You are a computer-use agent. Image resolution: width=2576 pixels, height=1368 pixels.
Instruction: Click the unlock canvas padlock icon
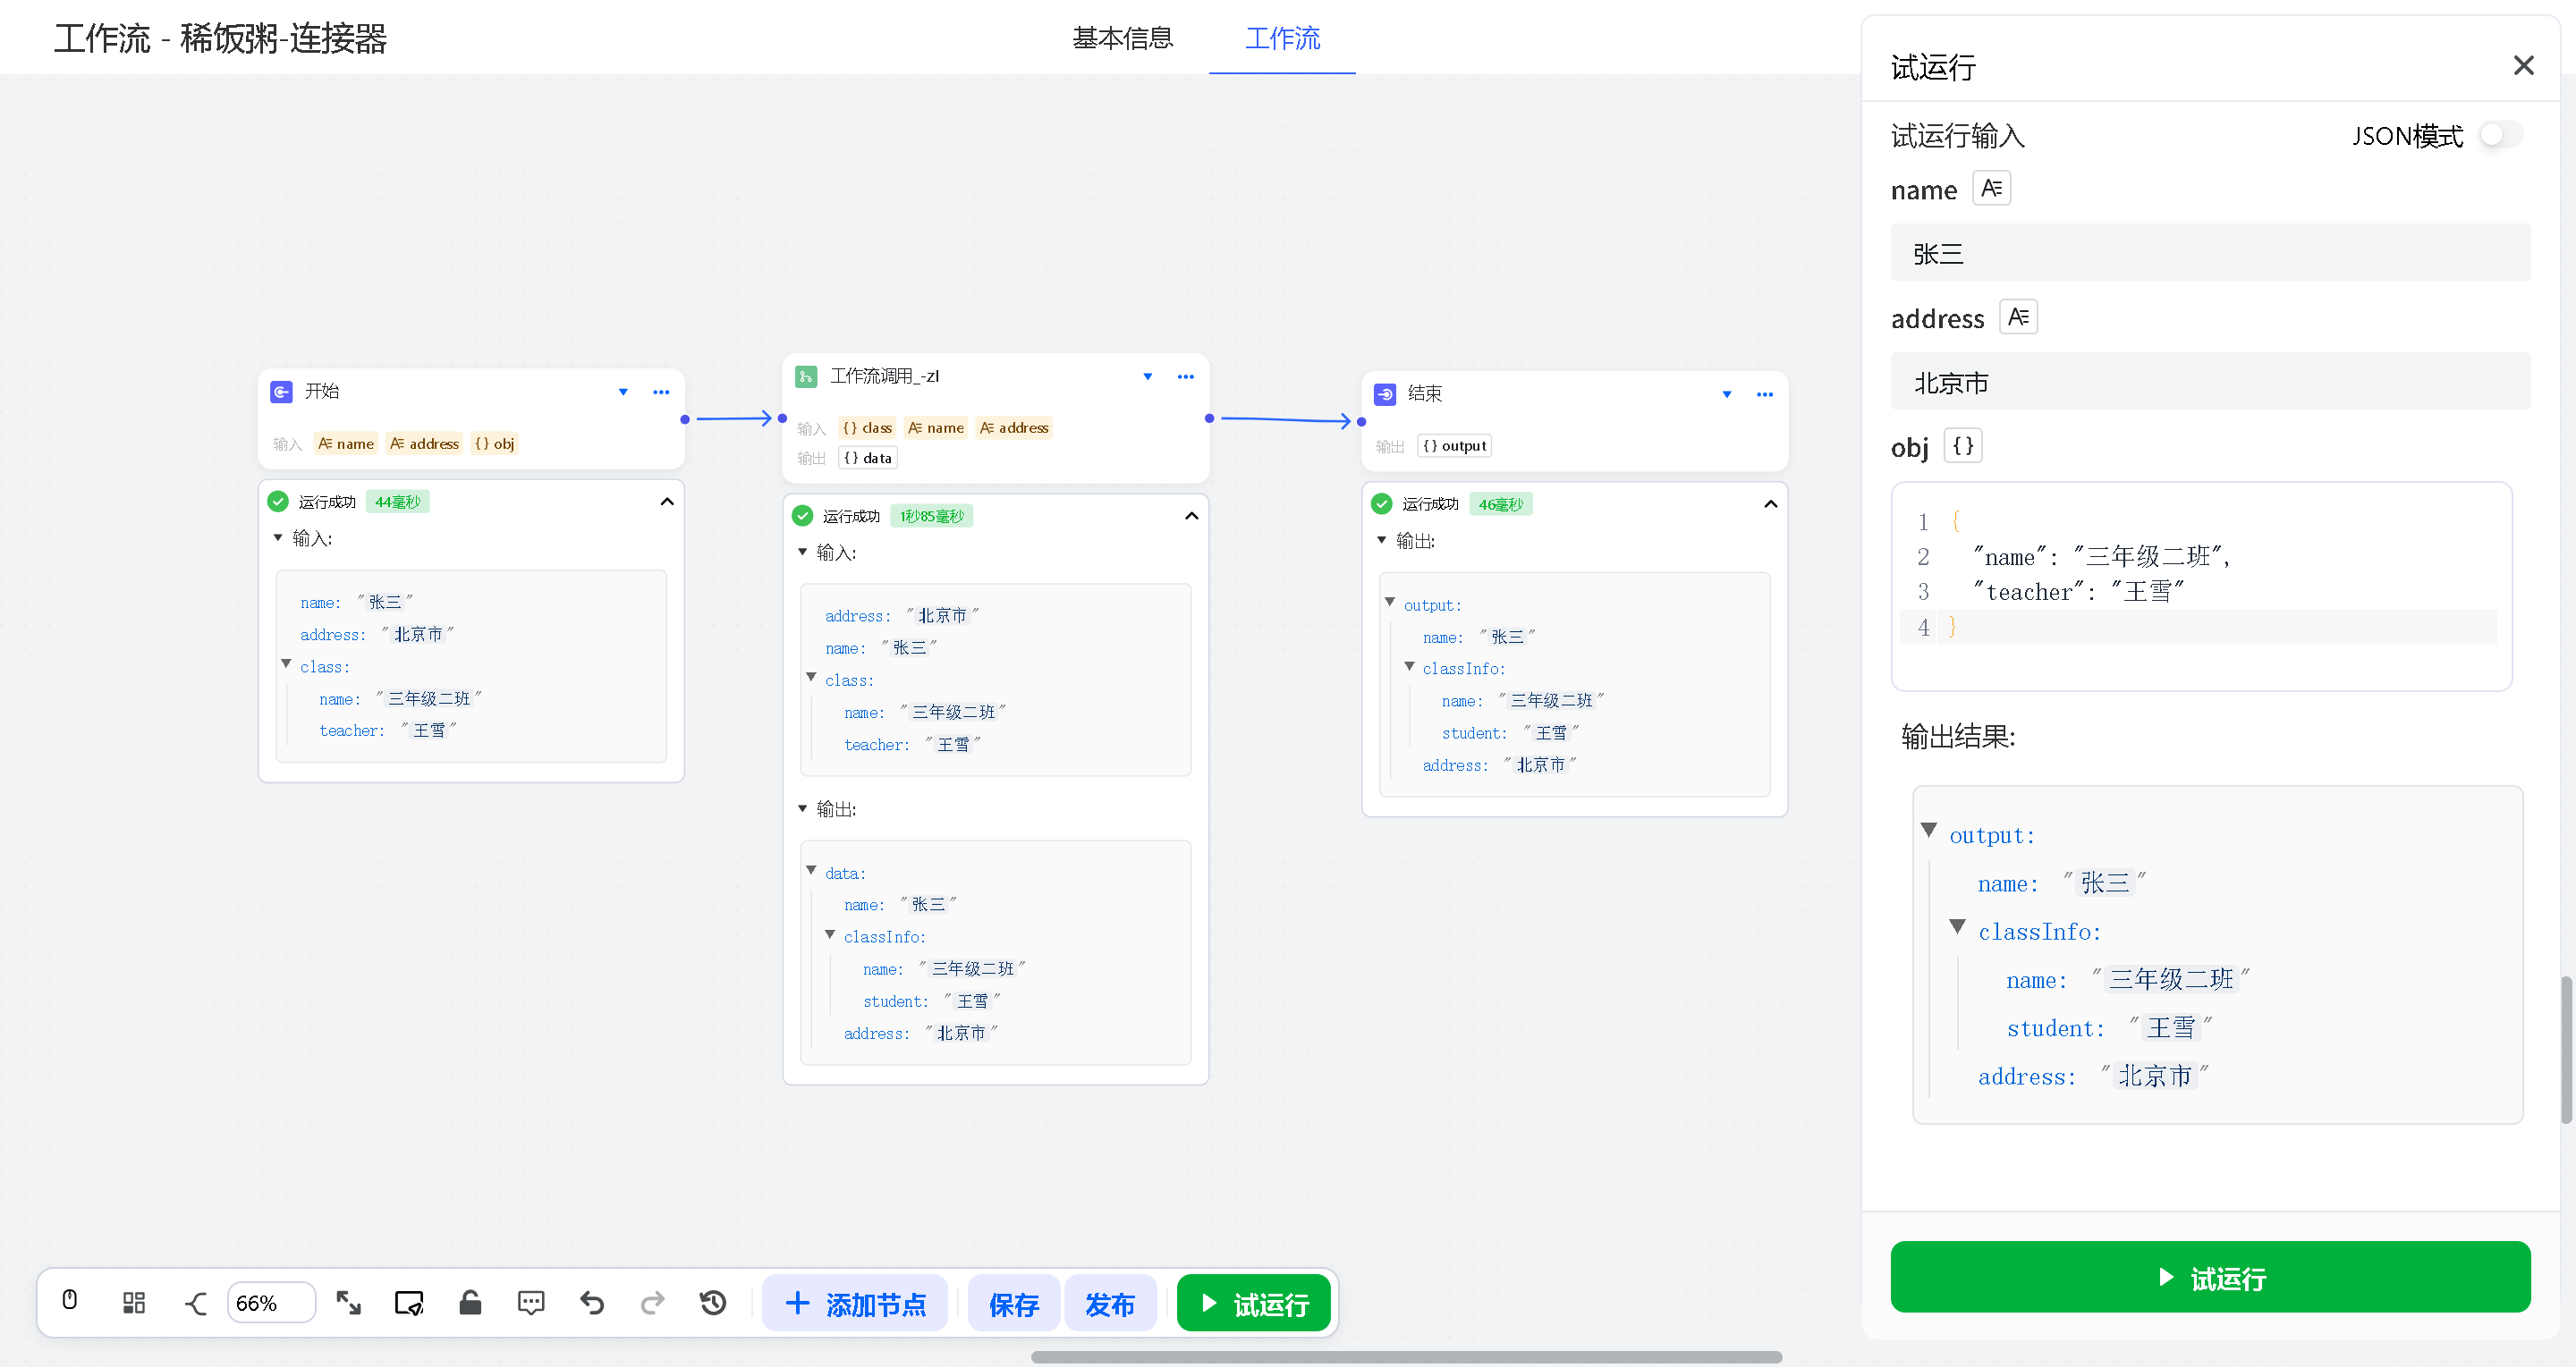click(470, 1302)
